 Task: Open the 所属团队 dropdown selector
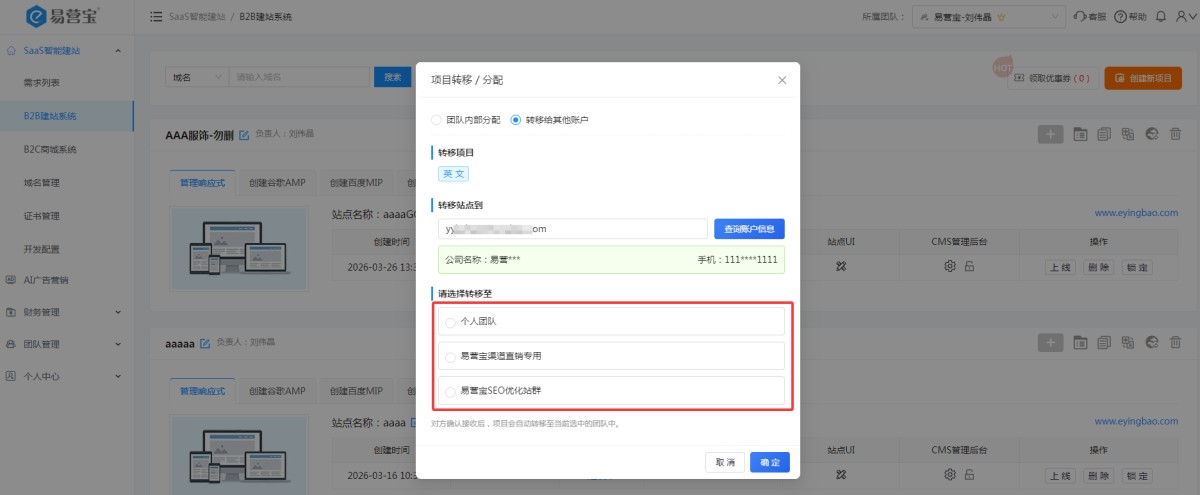[x=989, y=17]
